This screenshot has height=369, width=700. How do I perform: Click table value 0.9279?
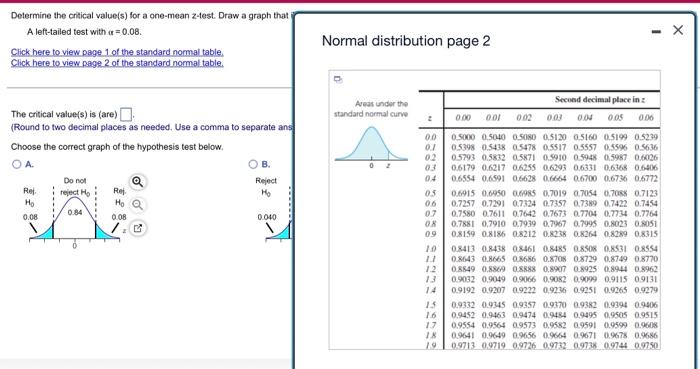point(646,290)
